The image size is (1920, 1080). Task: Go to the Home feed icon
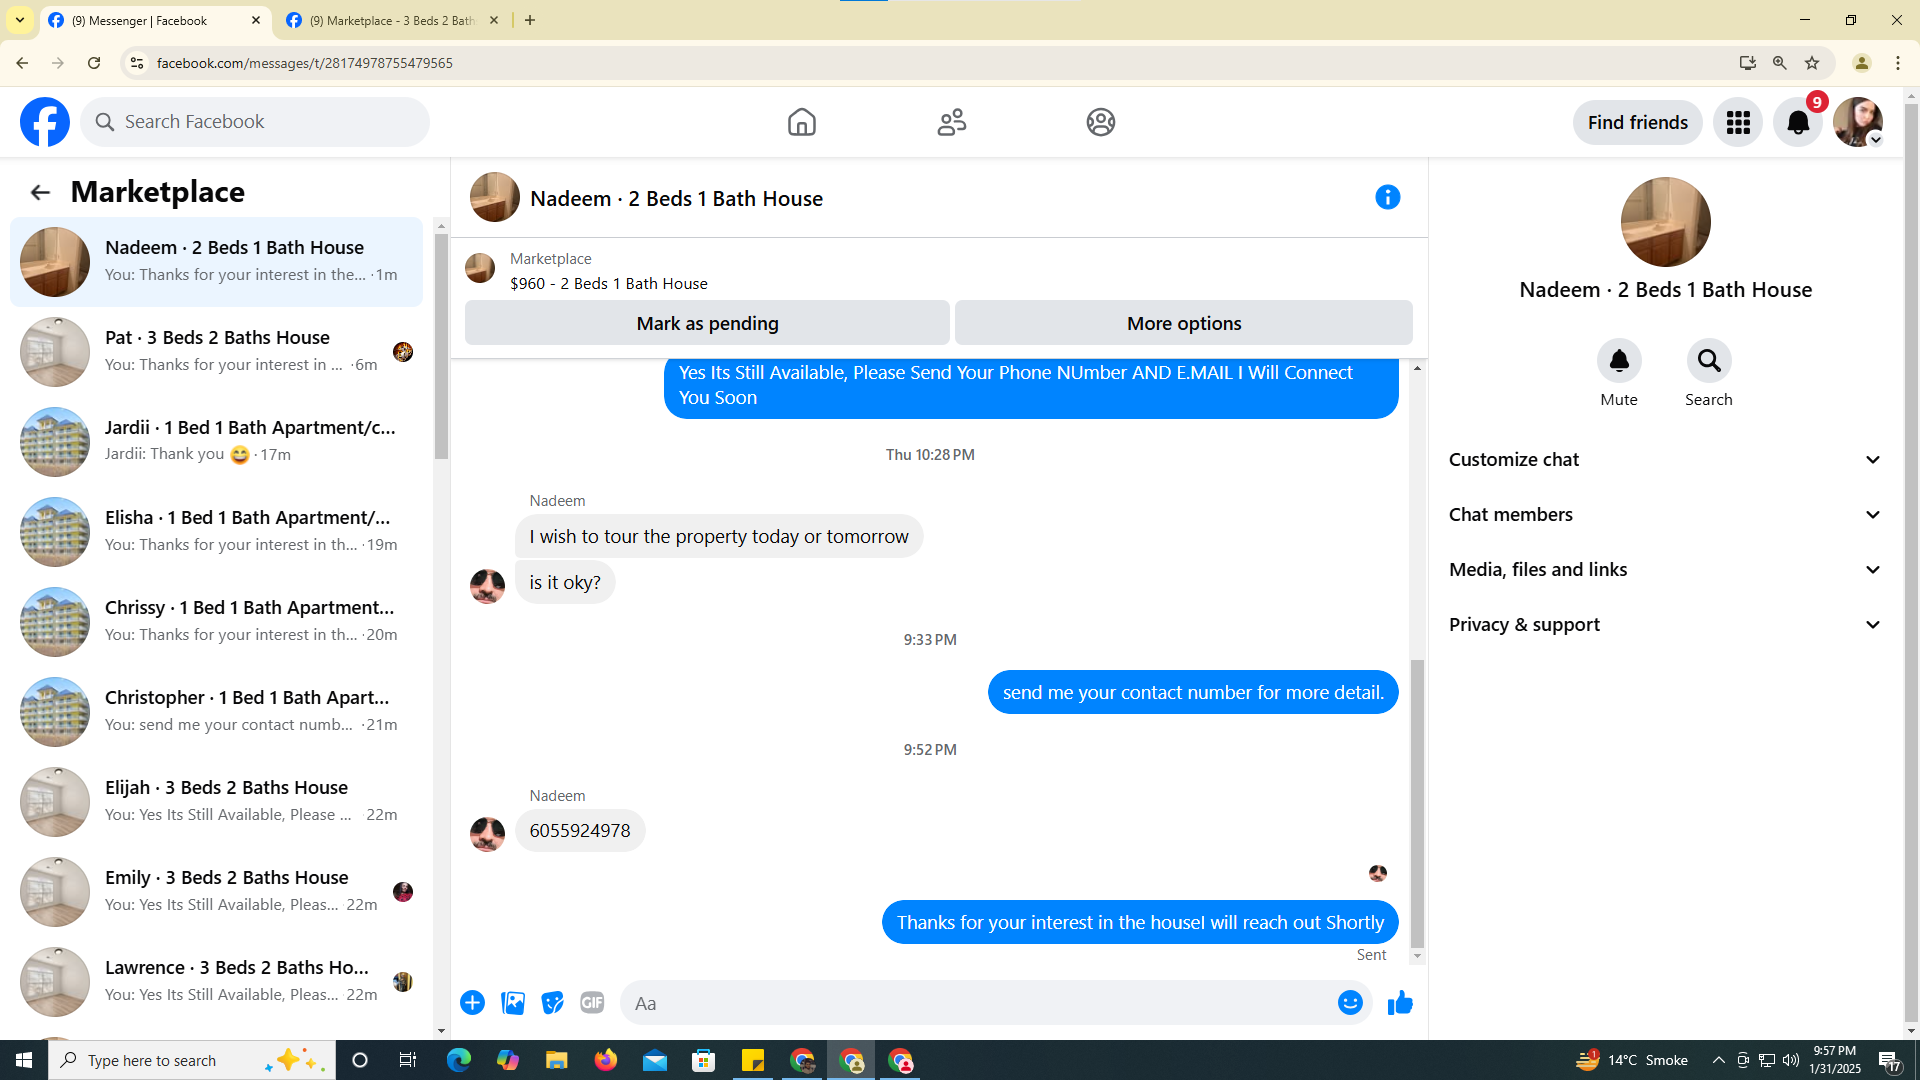pyautogui.click(x=801, y=122)
